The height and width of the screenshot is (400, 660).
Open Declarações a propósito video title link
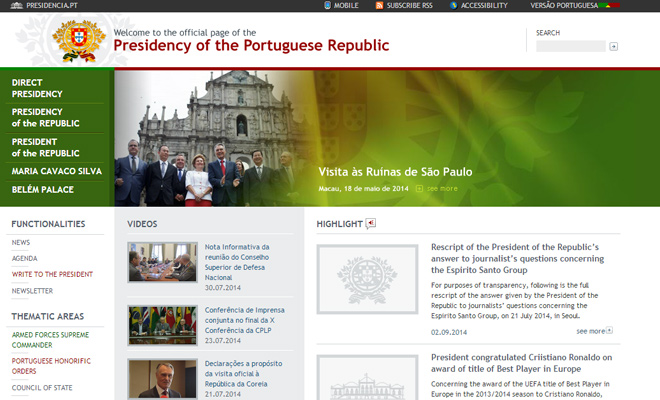243,373
